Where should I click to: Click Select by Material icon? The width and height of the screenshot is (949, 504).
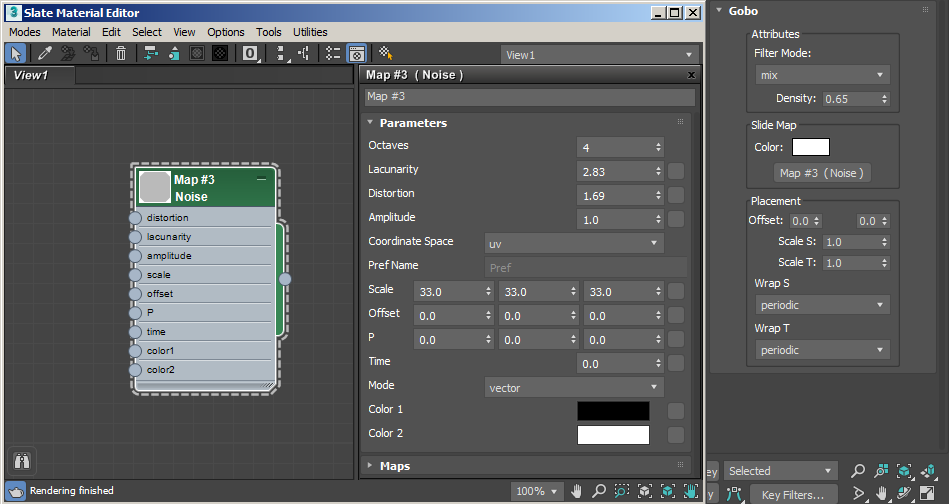tap(386, 53)
